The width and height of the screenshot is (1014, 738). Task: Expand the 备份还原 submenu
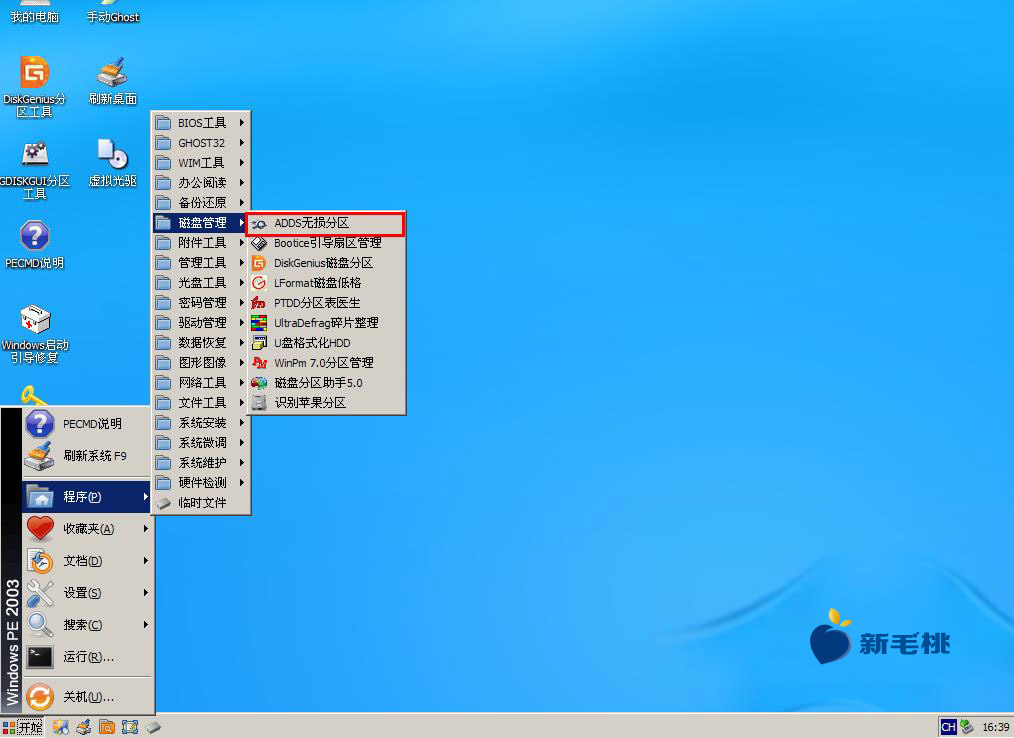[201, 203]
